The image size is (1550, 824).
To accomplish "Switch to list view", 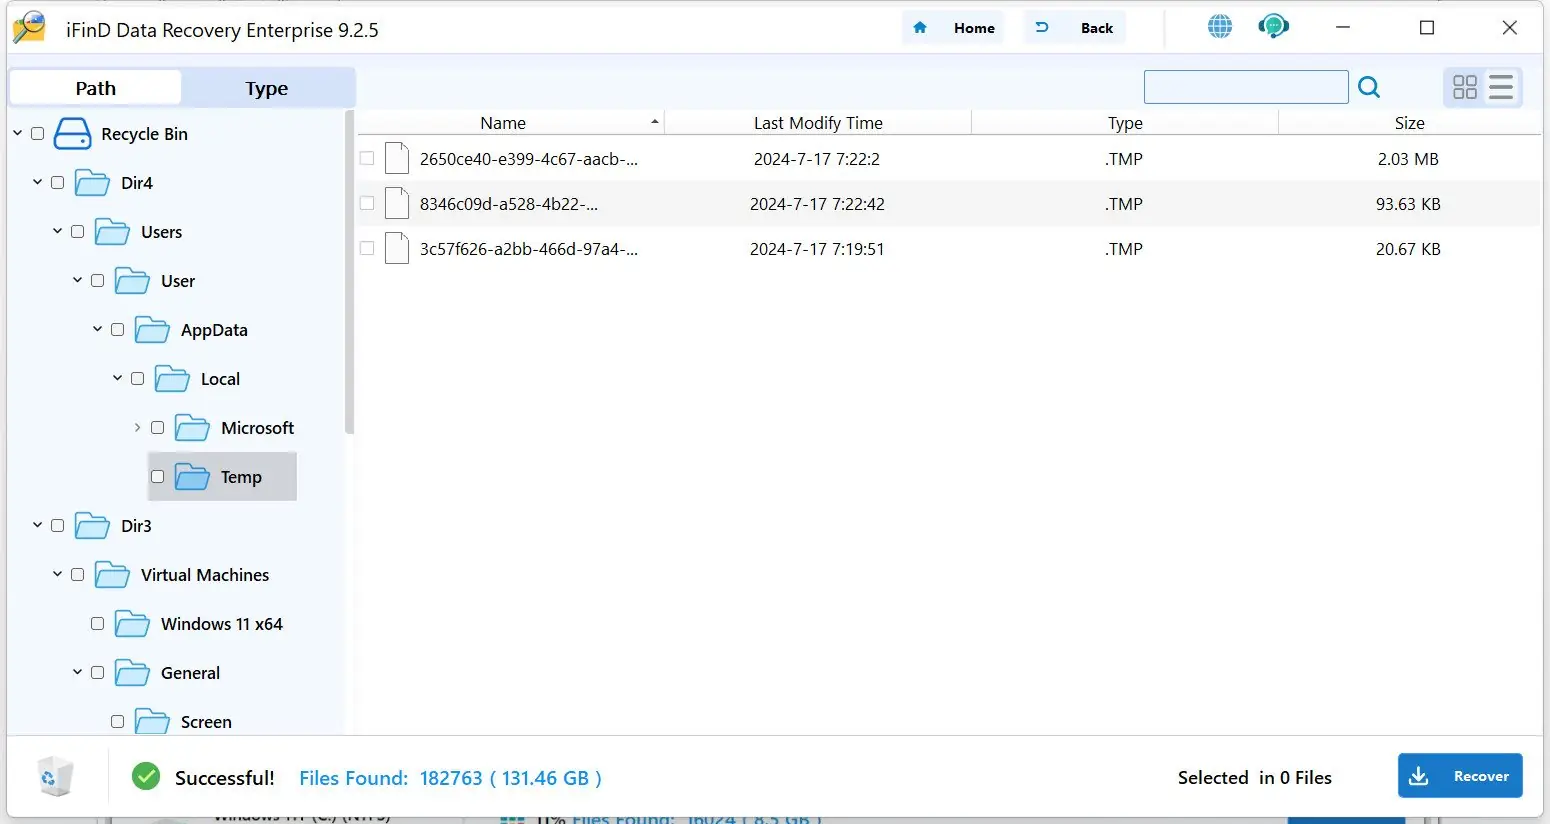I will point(1501,88).
